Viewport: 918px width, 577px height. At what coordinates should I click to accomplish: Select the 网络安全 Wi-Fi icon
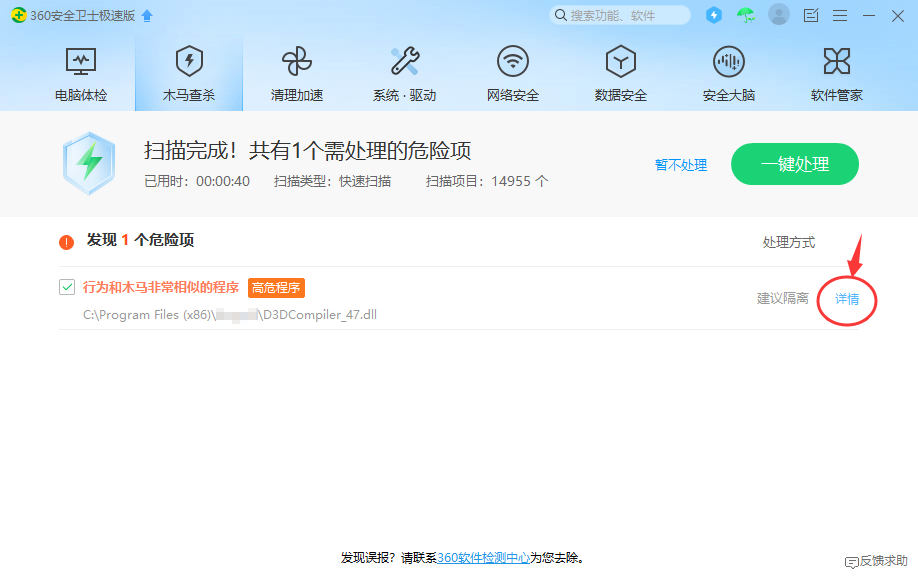pos(513,62)
